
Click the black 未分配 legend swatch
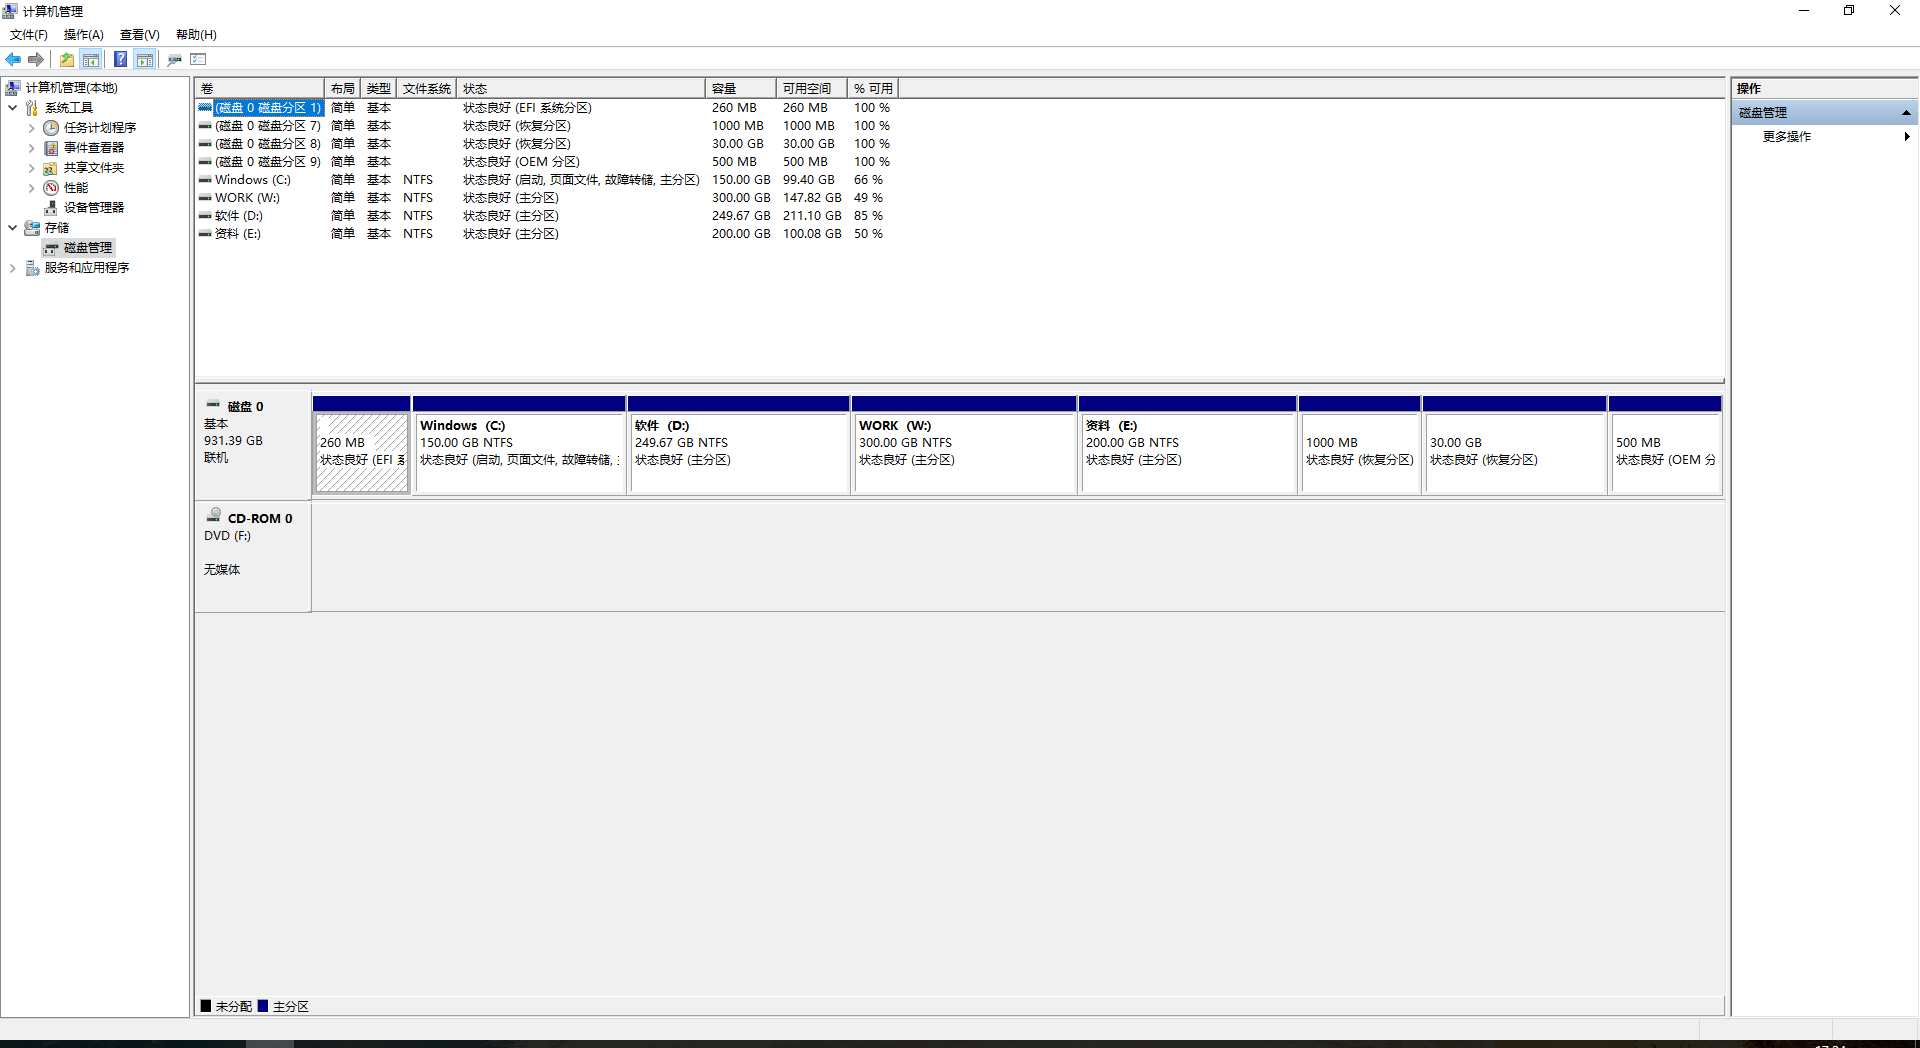[x=206, y=1006]
